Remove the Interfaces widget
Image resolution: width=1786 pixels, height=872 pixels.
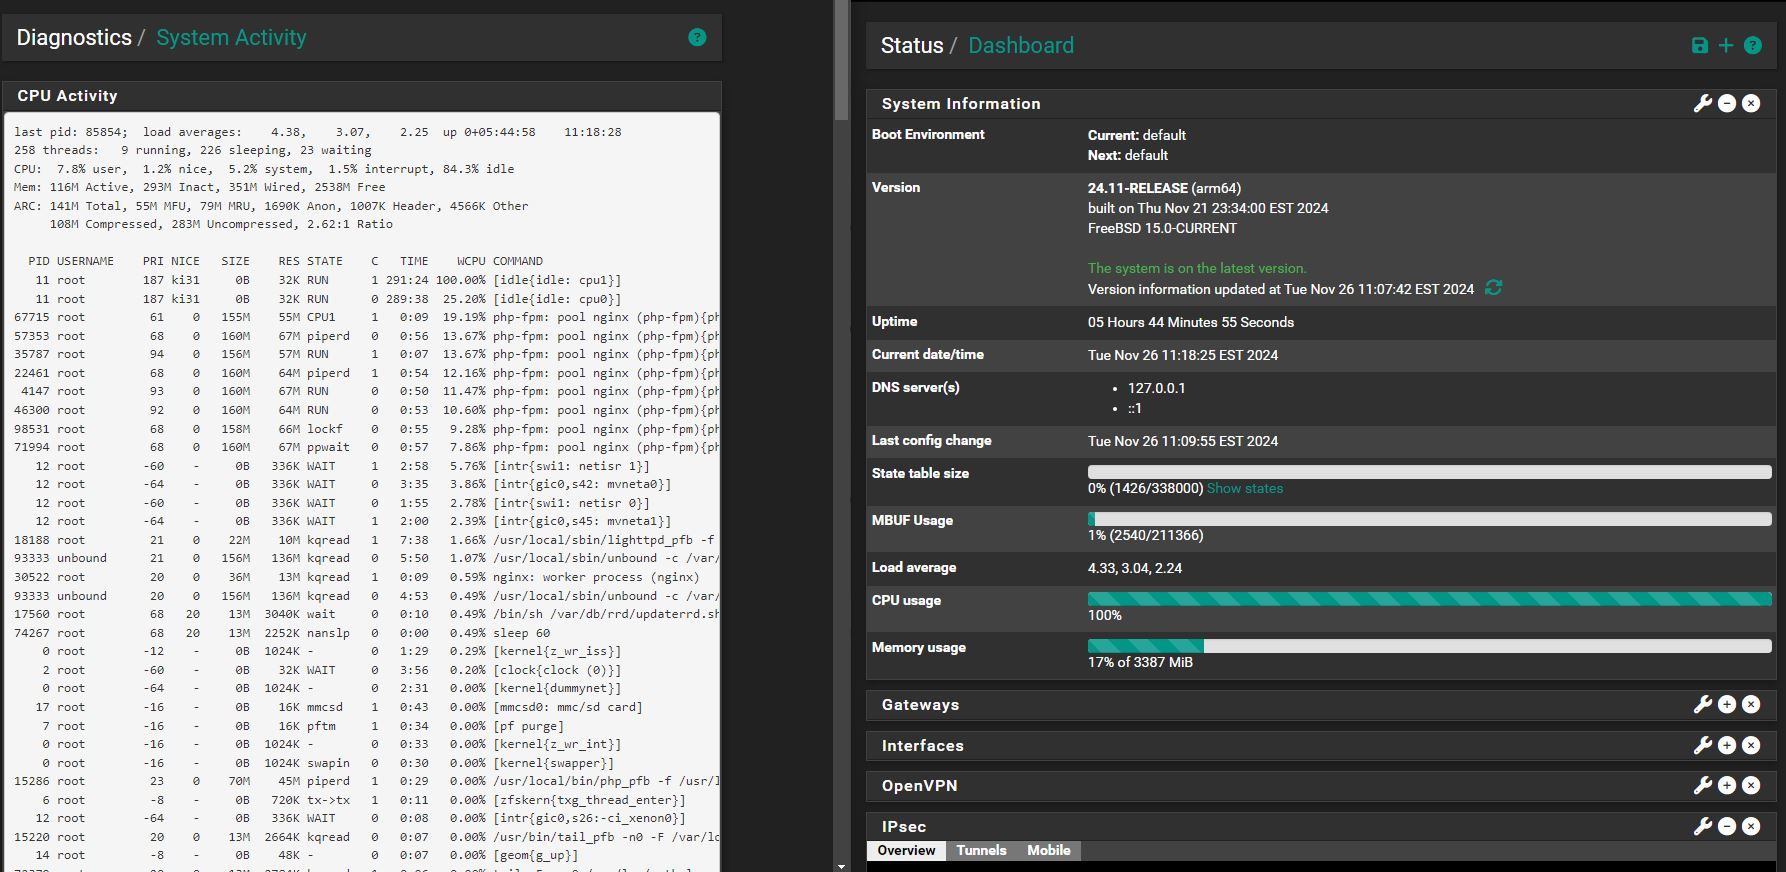pos(1751,745)
